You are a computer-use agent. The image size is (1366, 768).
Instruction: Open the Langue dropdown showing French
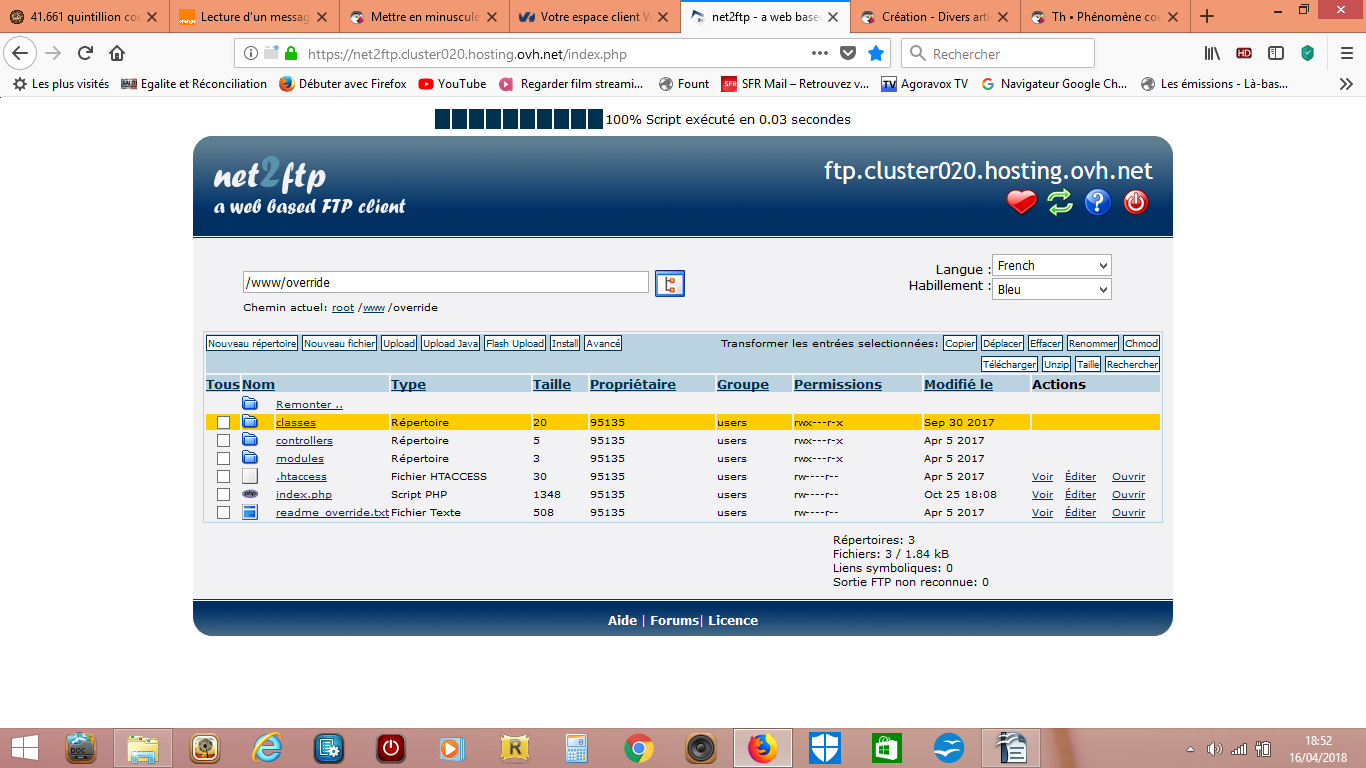click(x=1052, y=265)
